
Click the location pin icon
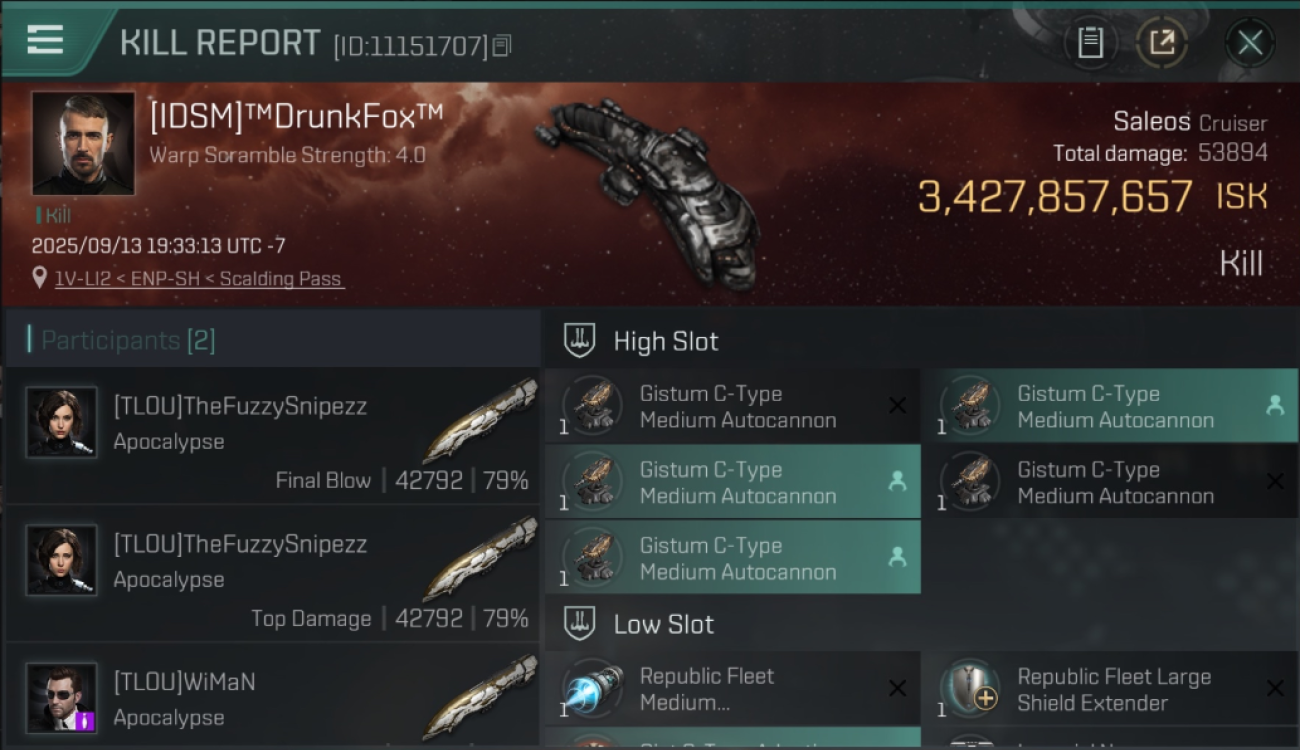point(40,278)
